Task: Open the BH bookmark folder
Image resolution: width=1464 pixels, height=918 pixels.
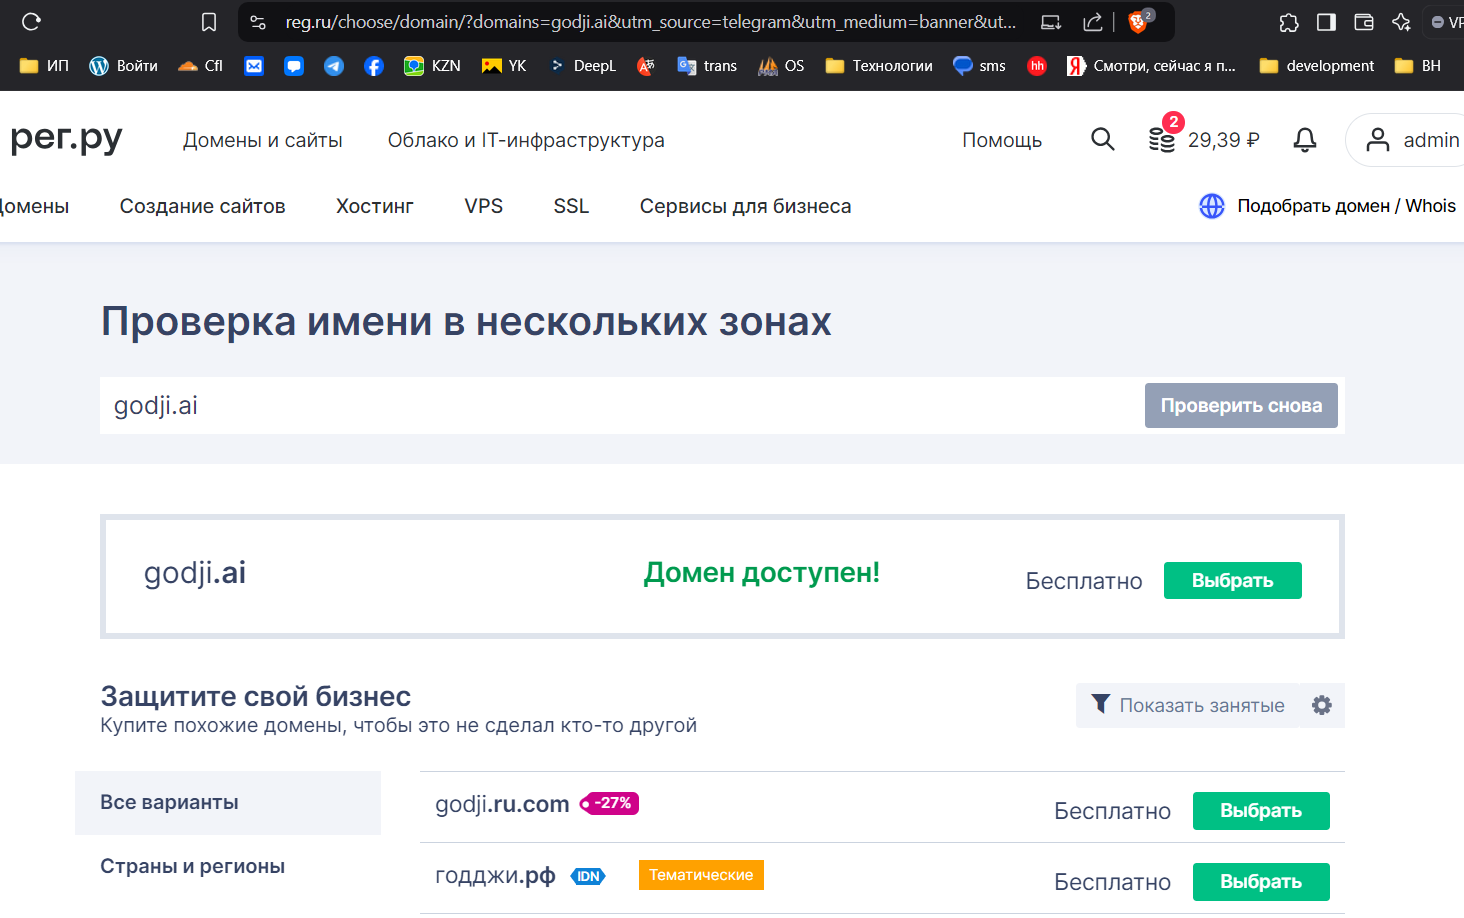Action: pos(1418,66)
